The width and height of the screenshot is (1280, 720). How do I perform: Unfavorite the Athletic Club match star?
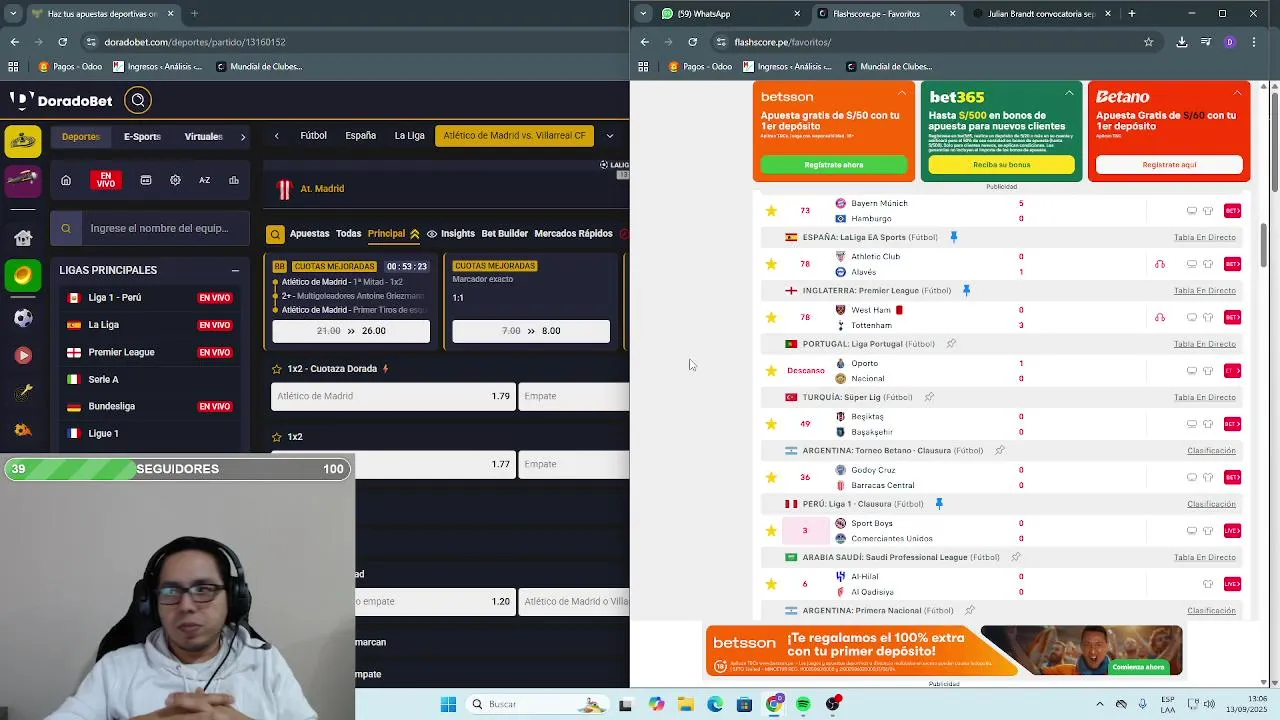(771, 264)
